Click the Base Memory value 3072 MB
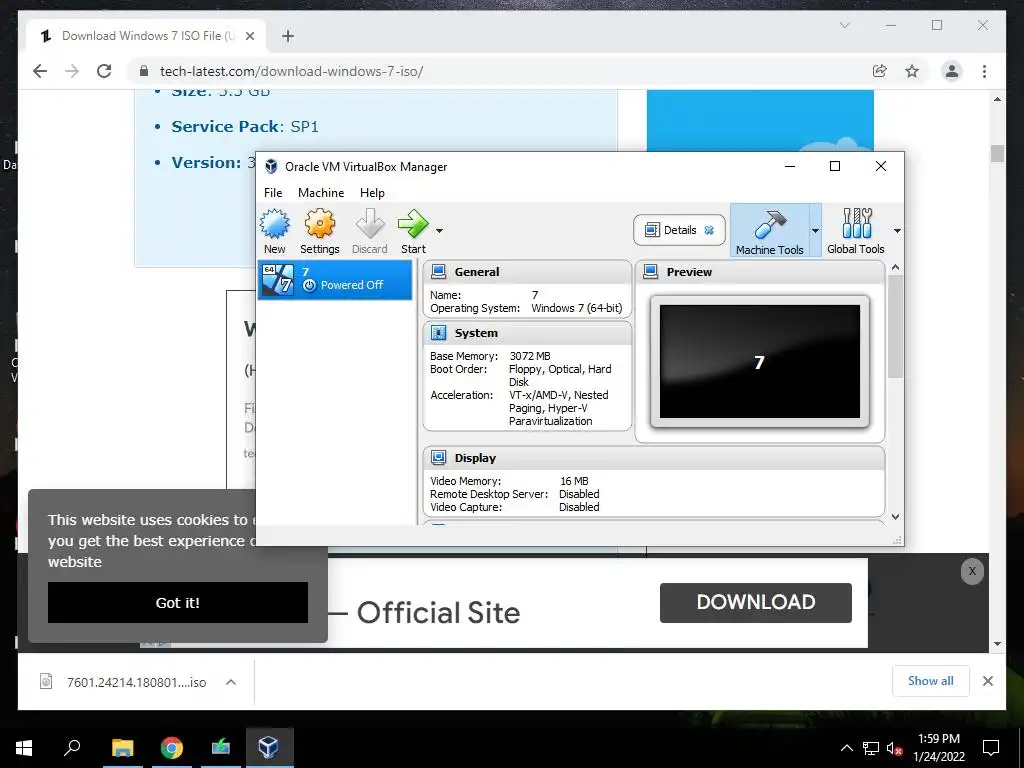 [530, 356]
